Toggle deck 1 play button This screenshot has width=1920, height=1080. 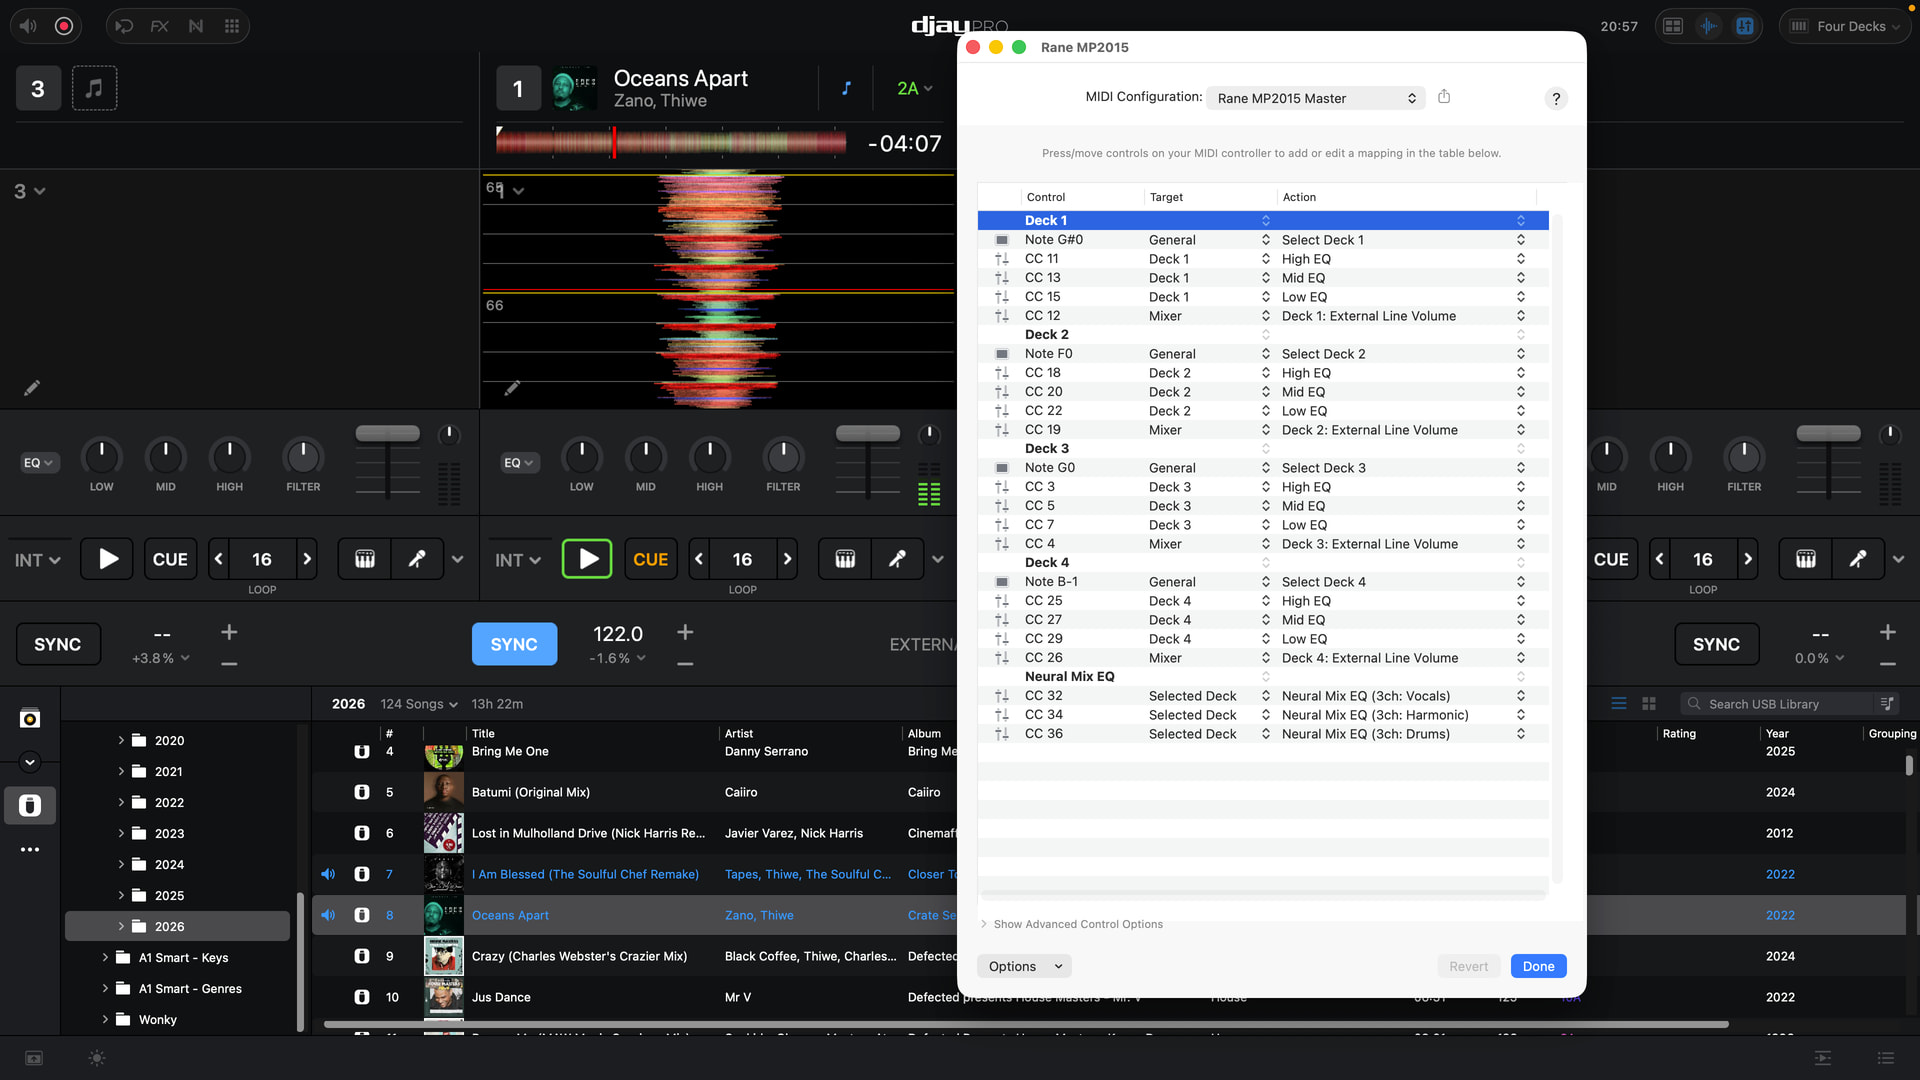(587, 559)
